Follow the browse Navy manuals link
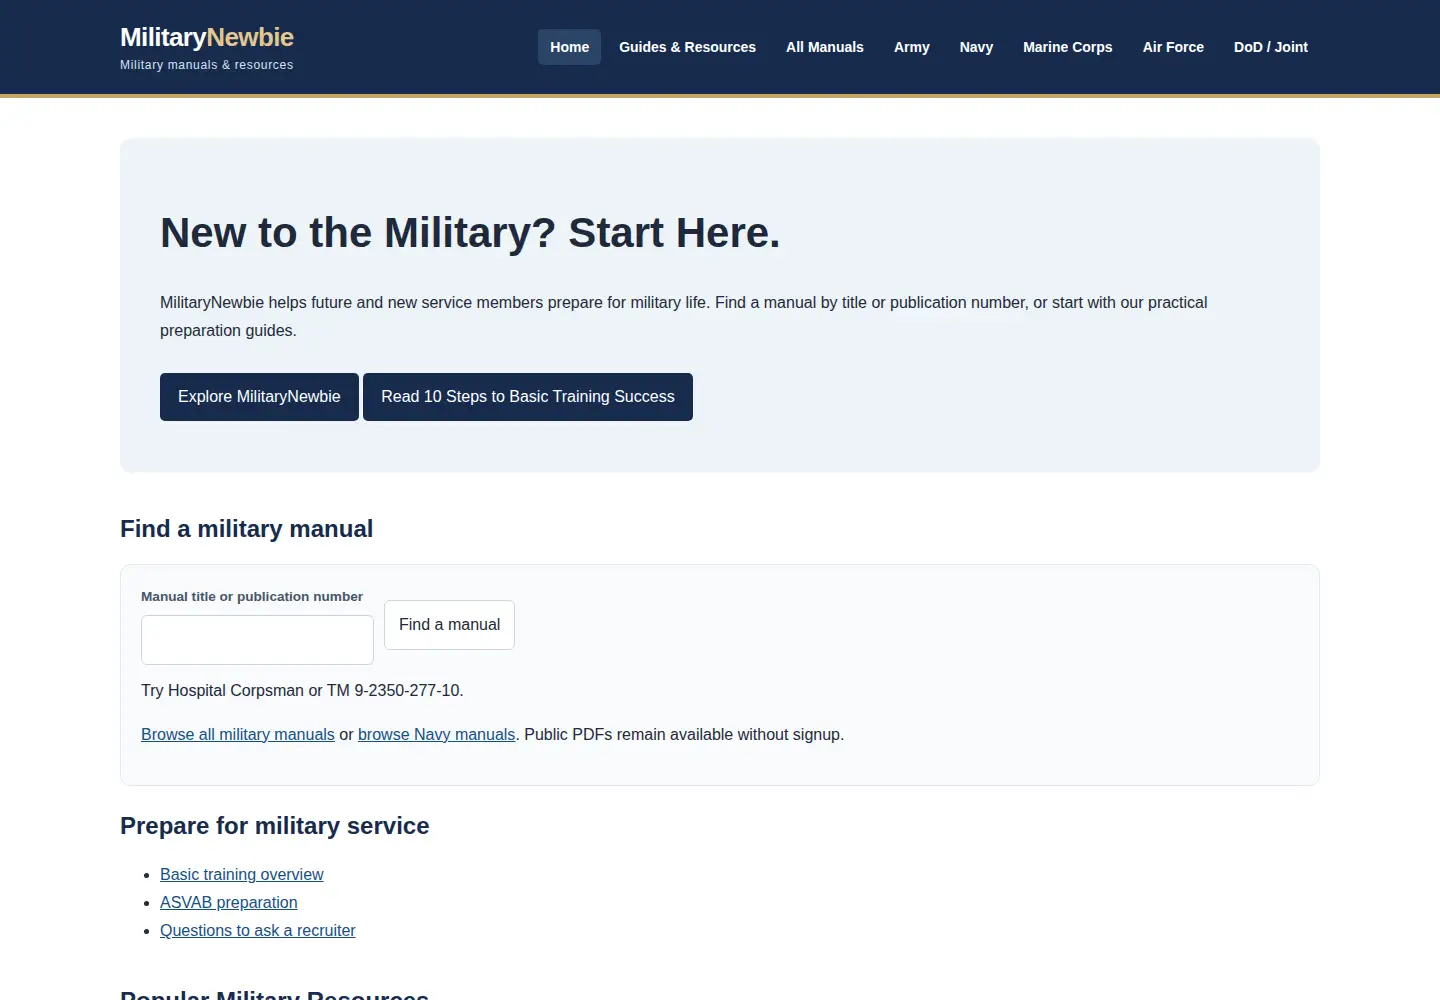The height and width of the screenshot is (1000, 1440). (437, 734)
